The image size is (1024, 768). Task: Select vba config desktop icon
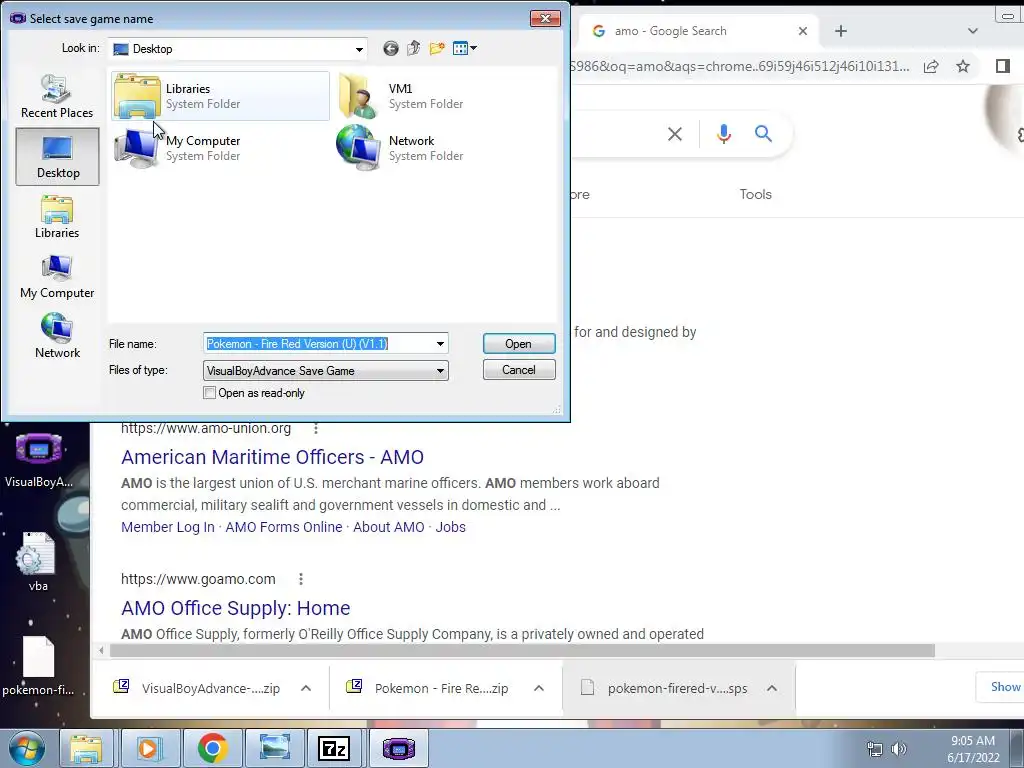39,562
